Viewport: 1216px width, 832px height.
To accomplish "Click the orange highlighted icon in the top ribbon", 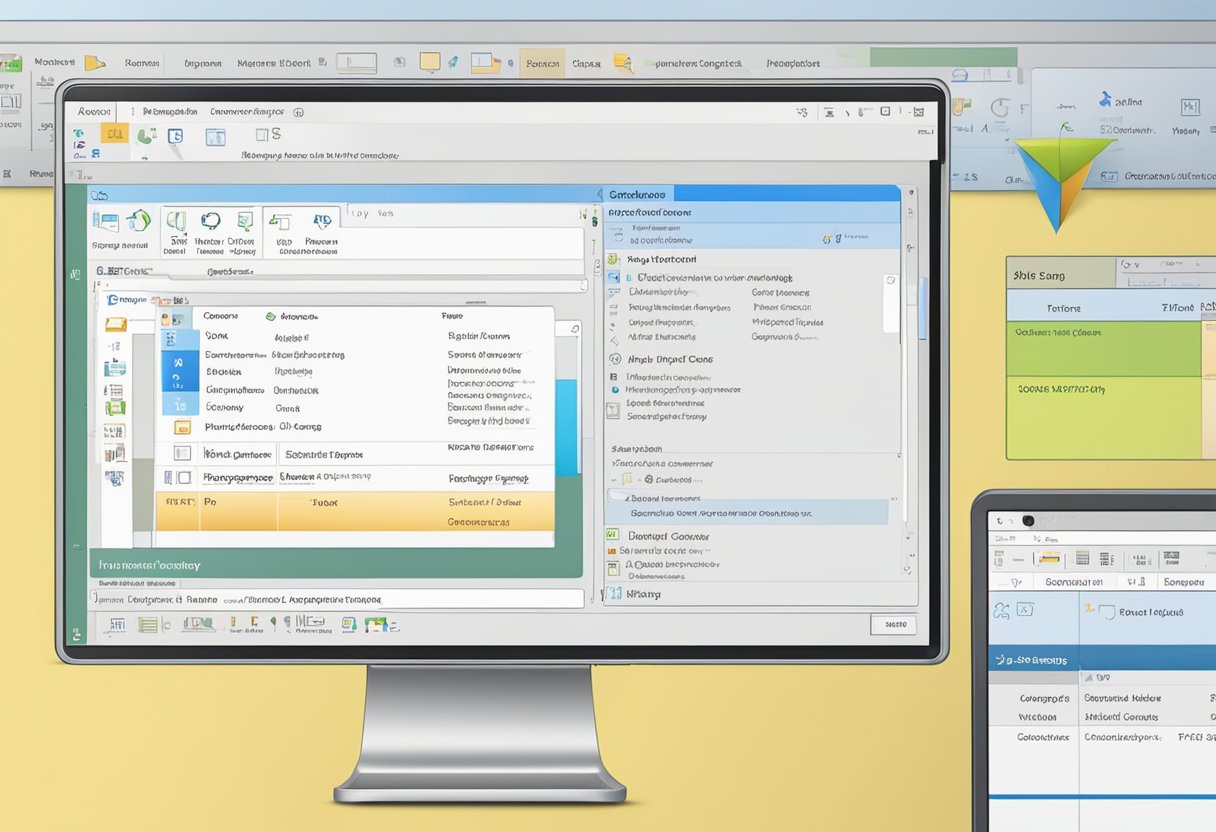I will [114, 134].
